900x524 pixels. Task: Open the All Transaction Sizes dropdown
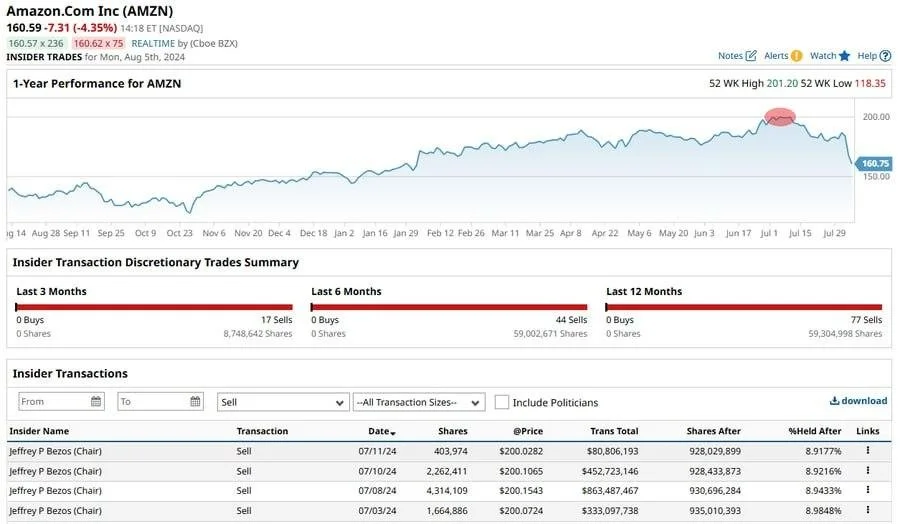click(418, 402)
